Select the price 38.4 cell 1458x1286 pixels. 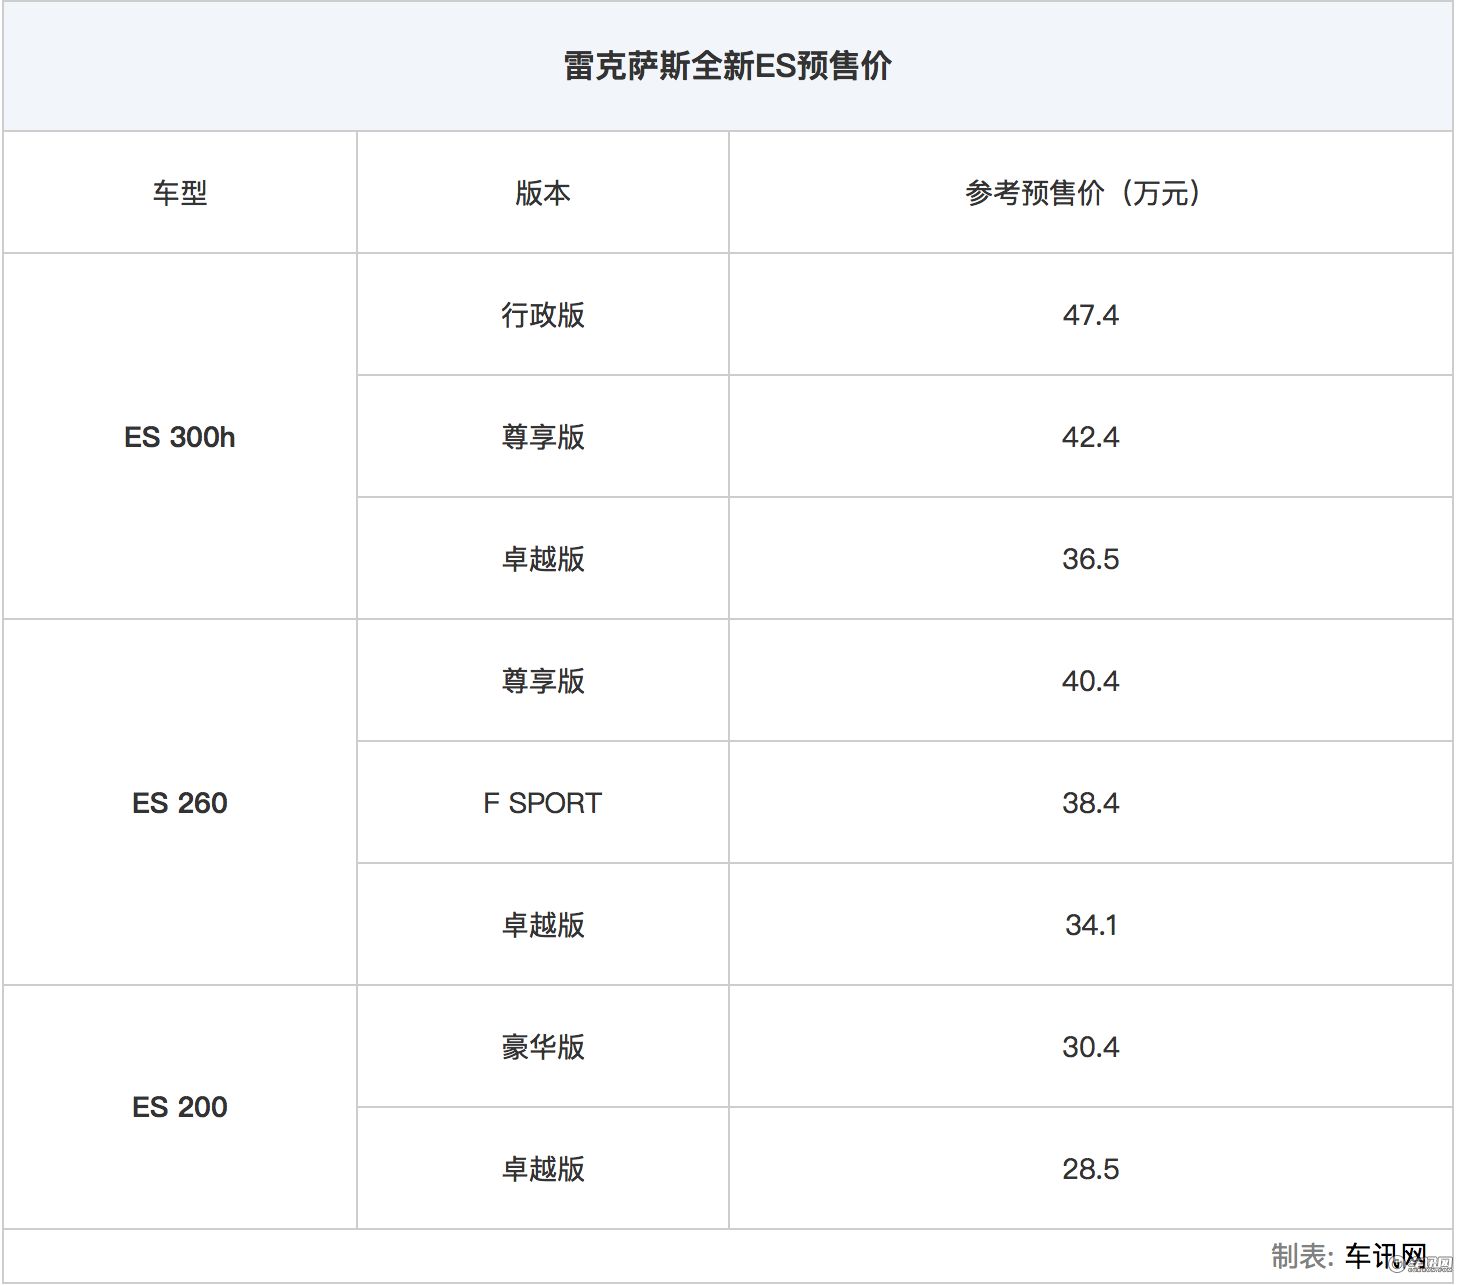(x=1087, y=802)
